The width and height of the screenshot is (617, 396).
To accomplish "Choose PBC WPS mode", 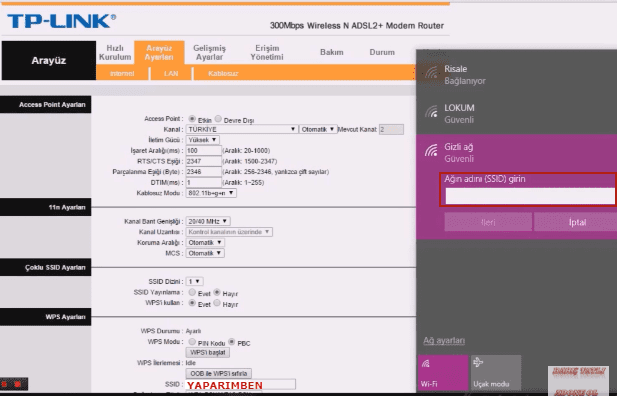I will click(232, 341).
